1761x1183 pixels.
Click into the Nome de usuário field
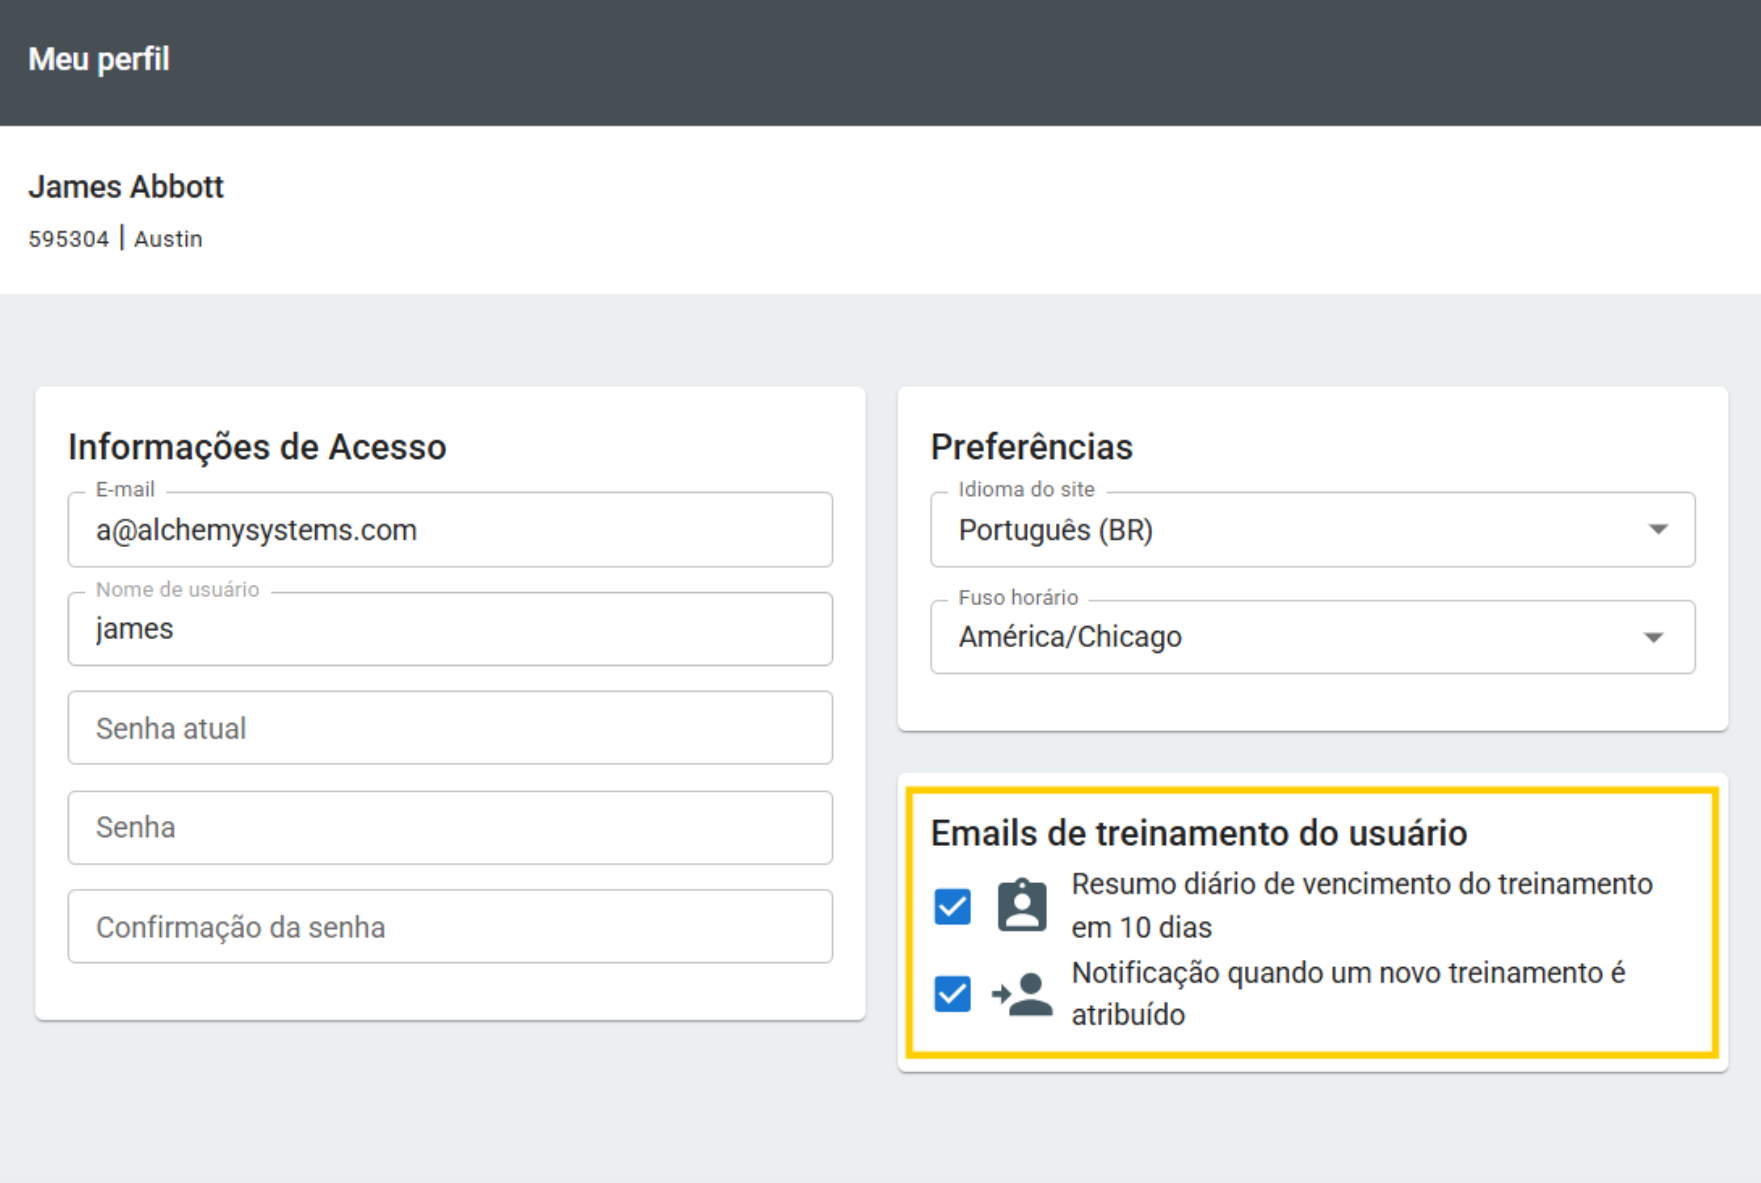point(450,629)
